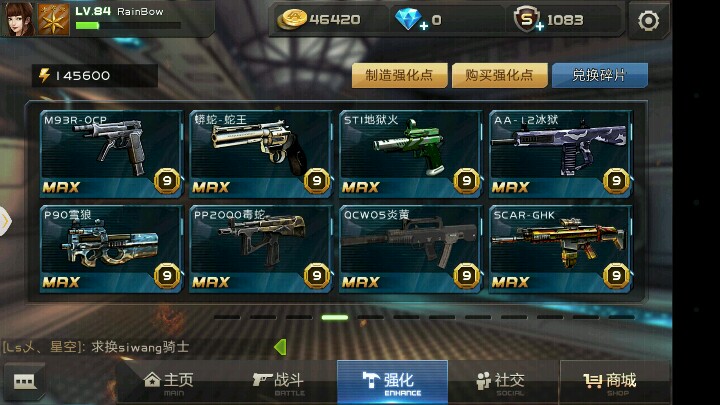Select the SCAR-GHK weapon card
Image resolution: width=720 pixels, height=405 pixels.
[x=561, y=248]
